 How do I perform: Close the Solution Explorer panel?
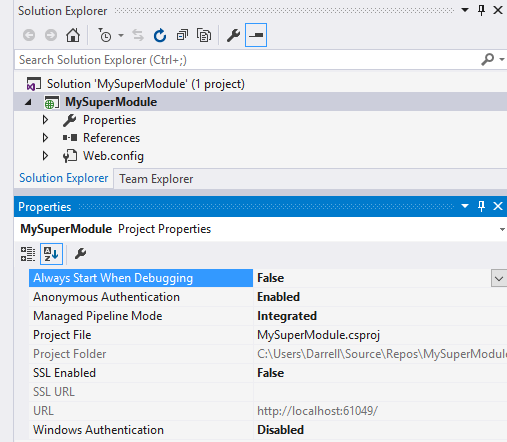pyautogui.click(x=498, y=10)
